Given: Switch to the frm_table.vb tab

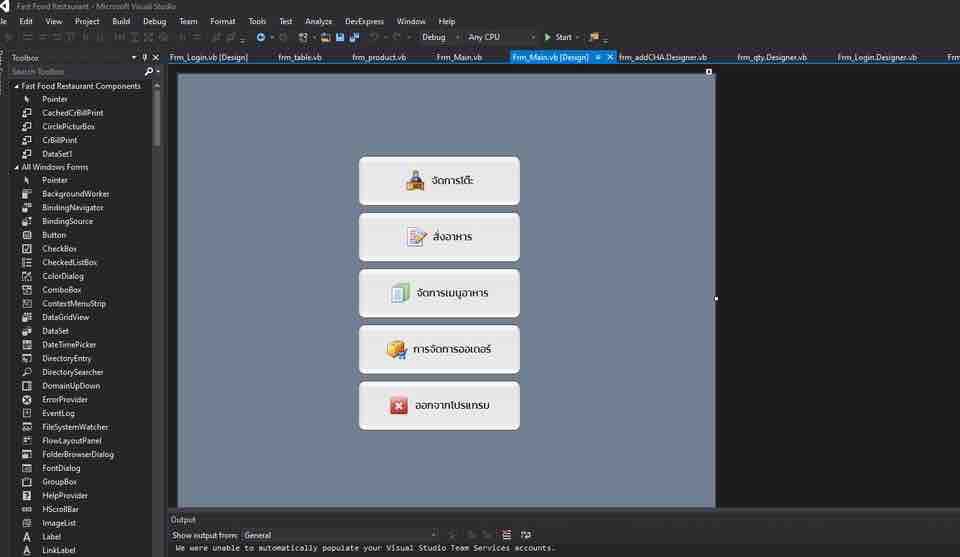Looking at the screenshot, I should point(299,58).
